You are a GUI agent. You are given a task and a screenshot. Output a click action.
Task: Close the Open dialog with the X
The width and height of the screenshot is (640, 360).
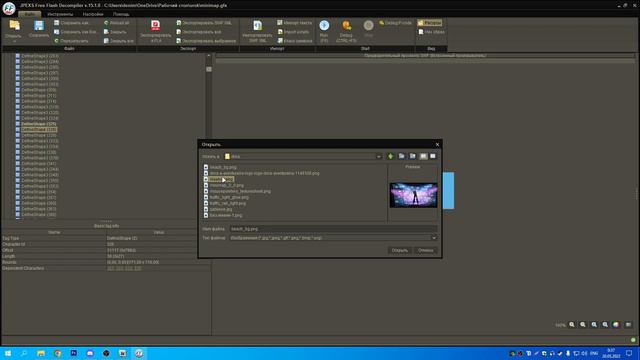coord(437,144)
